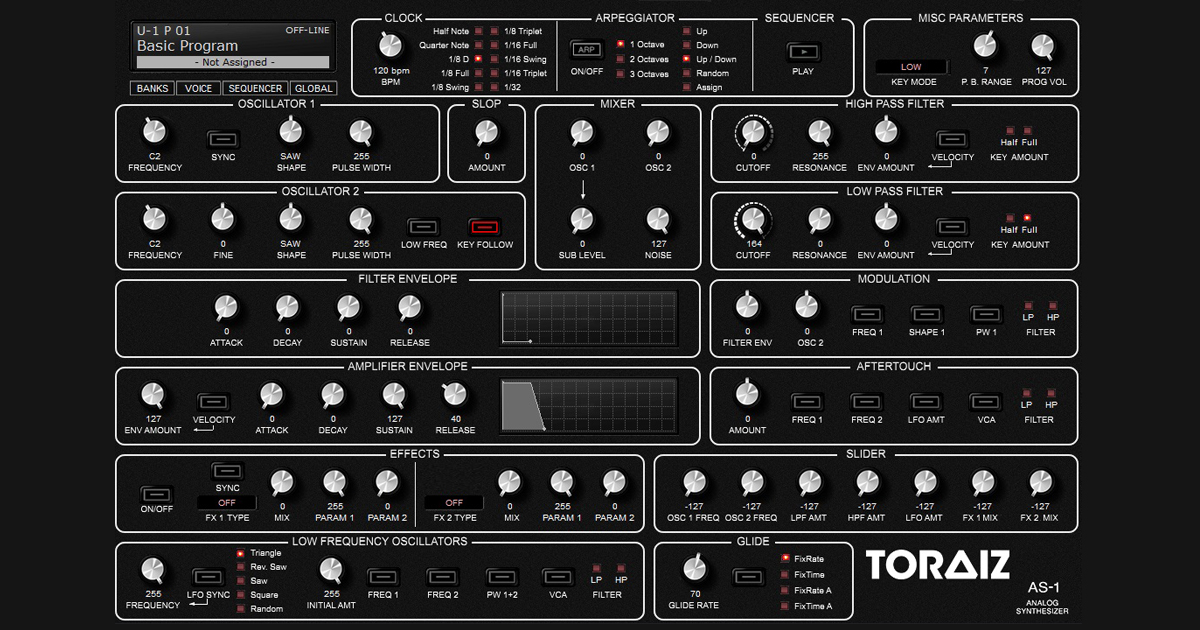Open the BANKS tab
The image size is (1200, 630).
tap(153, 88)
